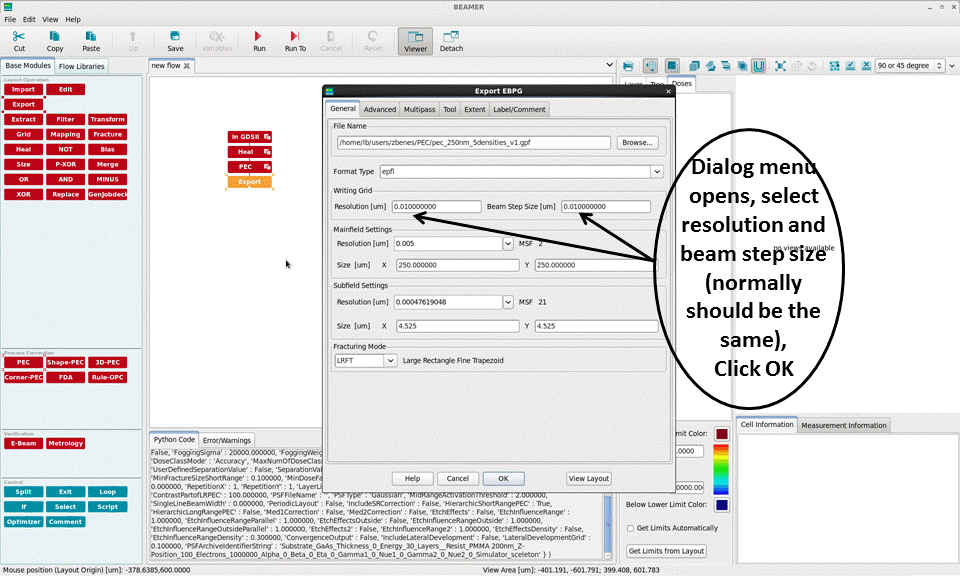This screenshot has height=576, width=960.
Task: Enable Get Limits Automatically checkbox
Action: click(x=630, y=528)
